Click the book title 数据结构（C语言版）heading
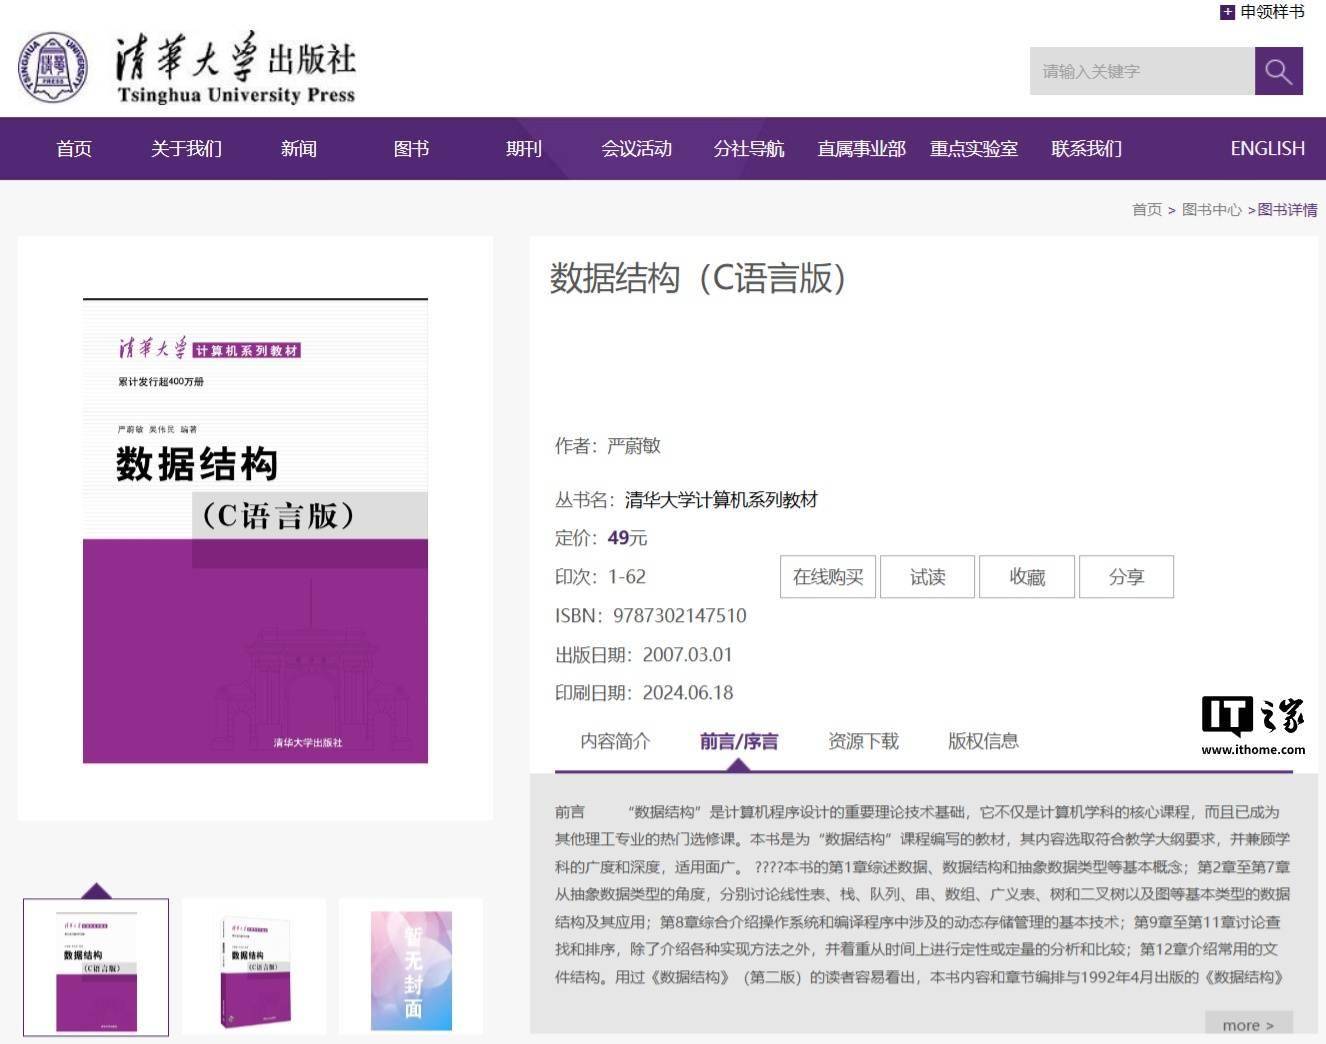The height and width of the screenshot is (1044, 1326). [x=699, y=278]
